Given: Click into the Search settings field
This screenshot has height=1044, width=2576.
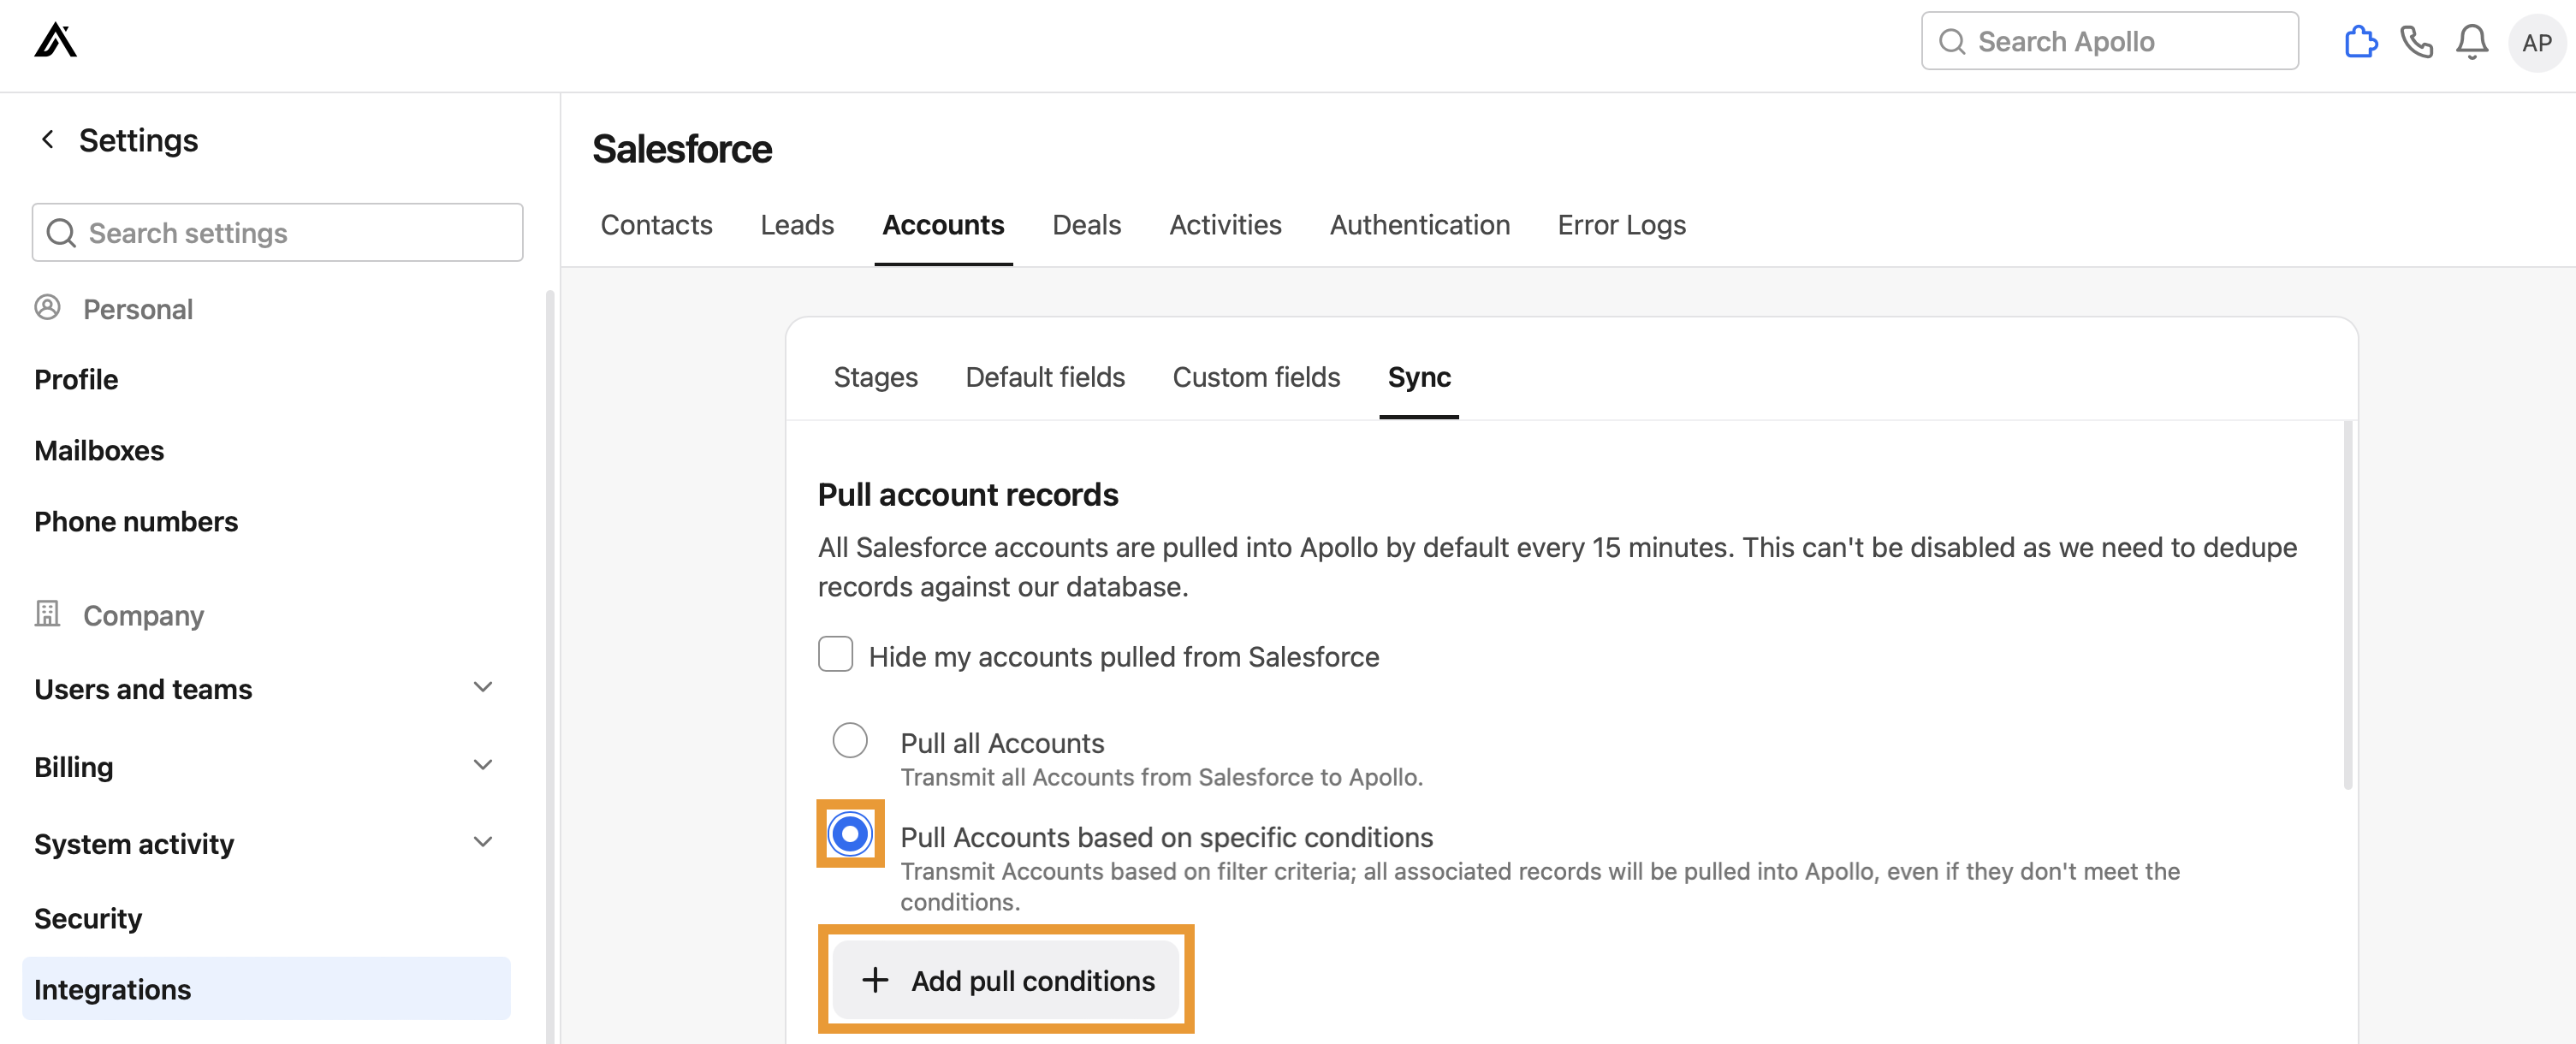Looking at the screenshot, I should (x=277, y=232).
